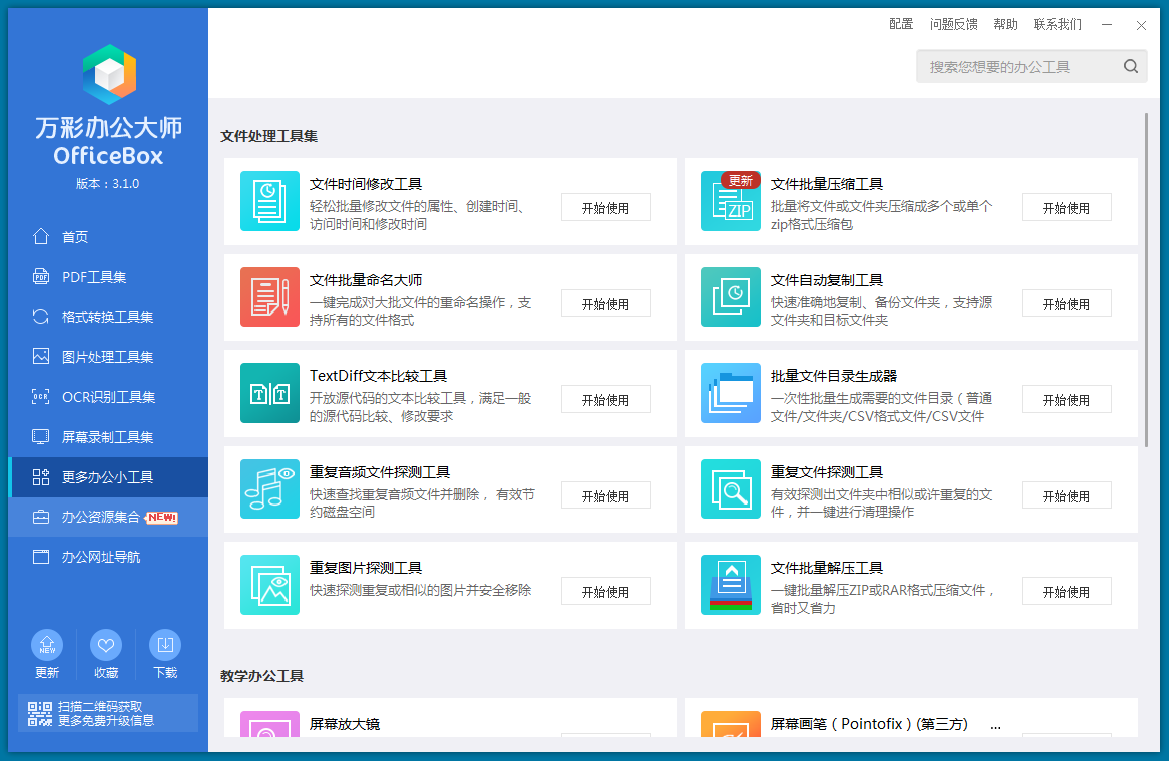The width and height of the screenshot is (1169, 761).
Task: Click the 文件批量压缩工具 ZIP icon
Action: [x=730, y=201]
